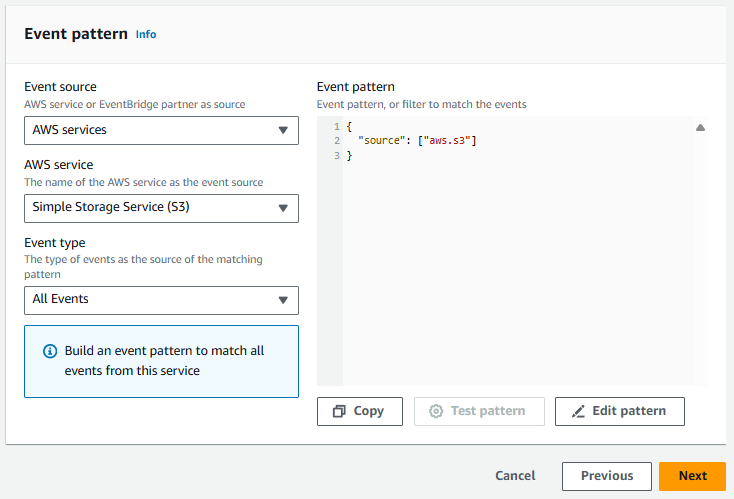Click Edit pattern button text
The width and height of the screenshot is (734, 499).
pos(629,411)
